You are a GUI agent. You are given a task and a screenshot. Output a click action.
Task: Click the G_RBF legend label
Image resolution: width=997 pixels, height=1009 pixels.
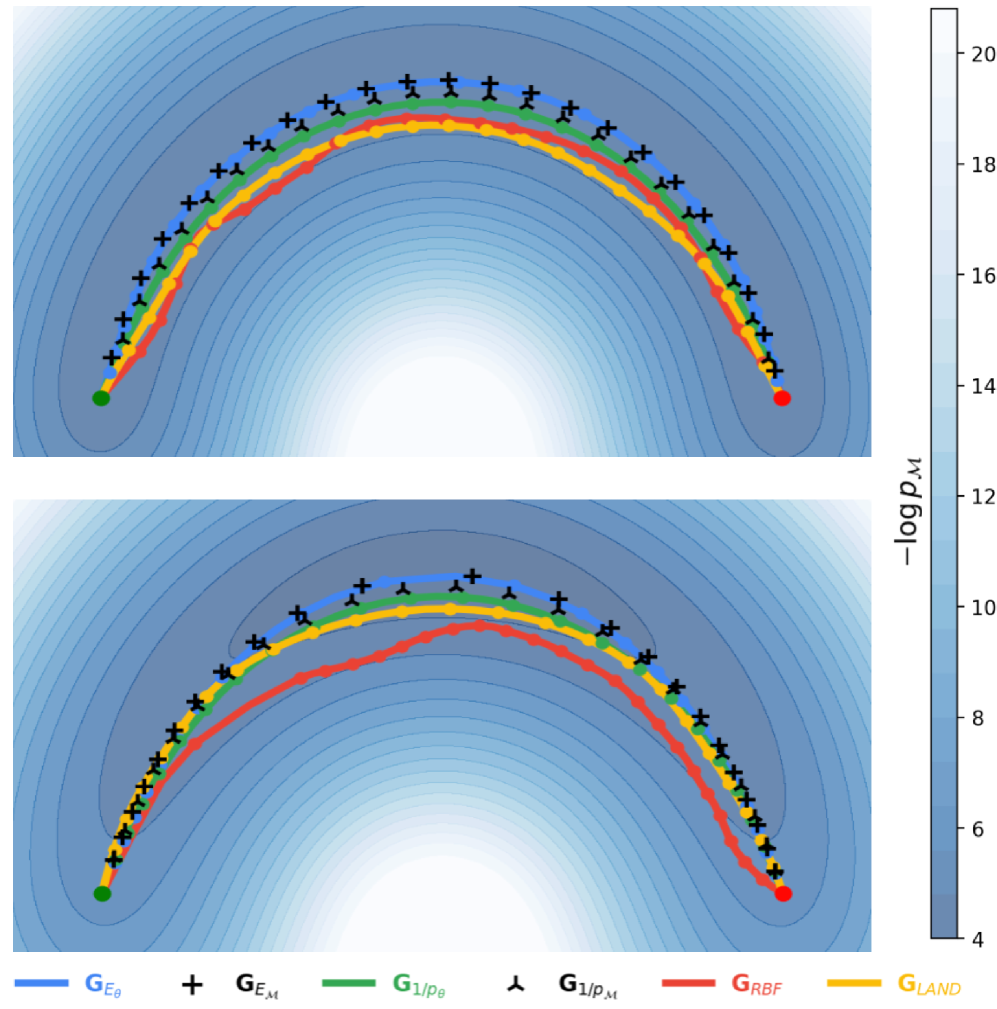coord(756,985)
